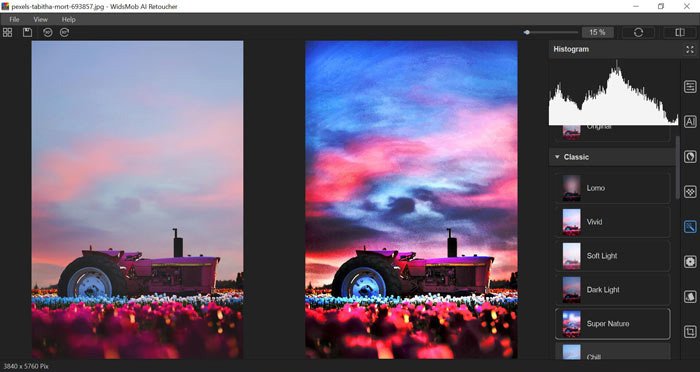Apply the Lomo filter preset

(x=612, y=188)
